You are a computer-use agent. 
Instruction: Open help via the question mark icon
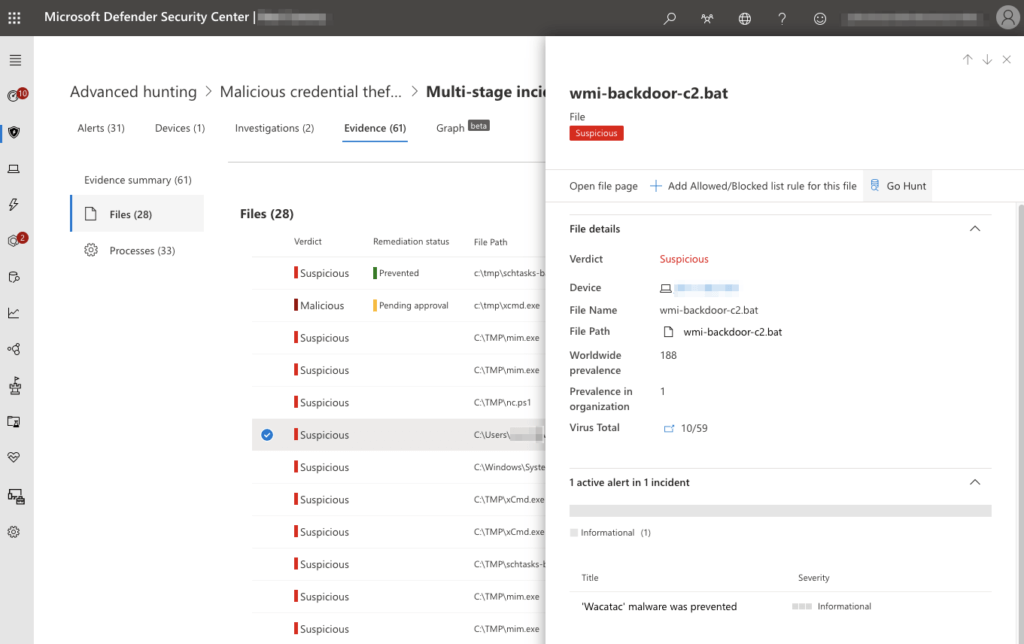pos(782,18)
